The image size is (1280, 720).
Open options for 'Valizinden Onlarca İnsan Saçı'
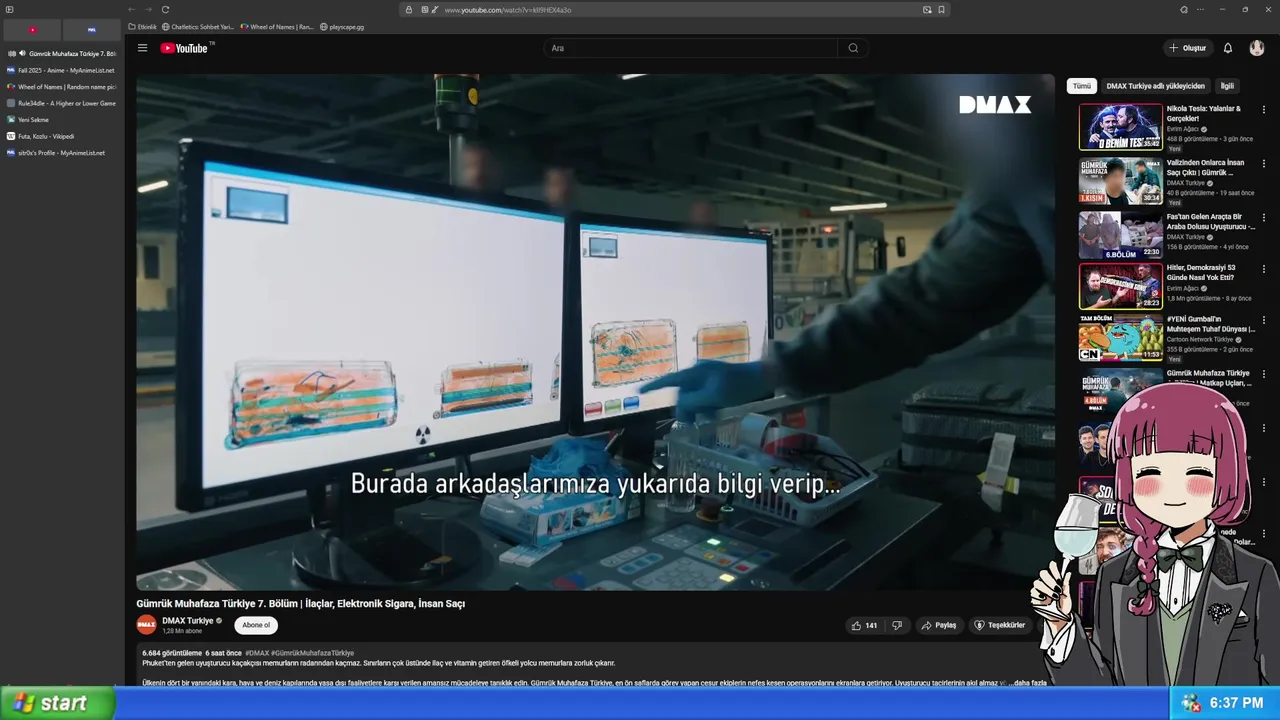[x=1263, y=164]
